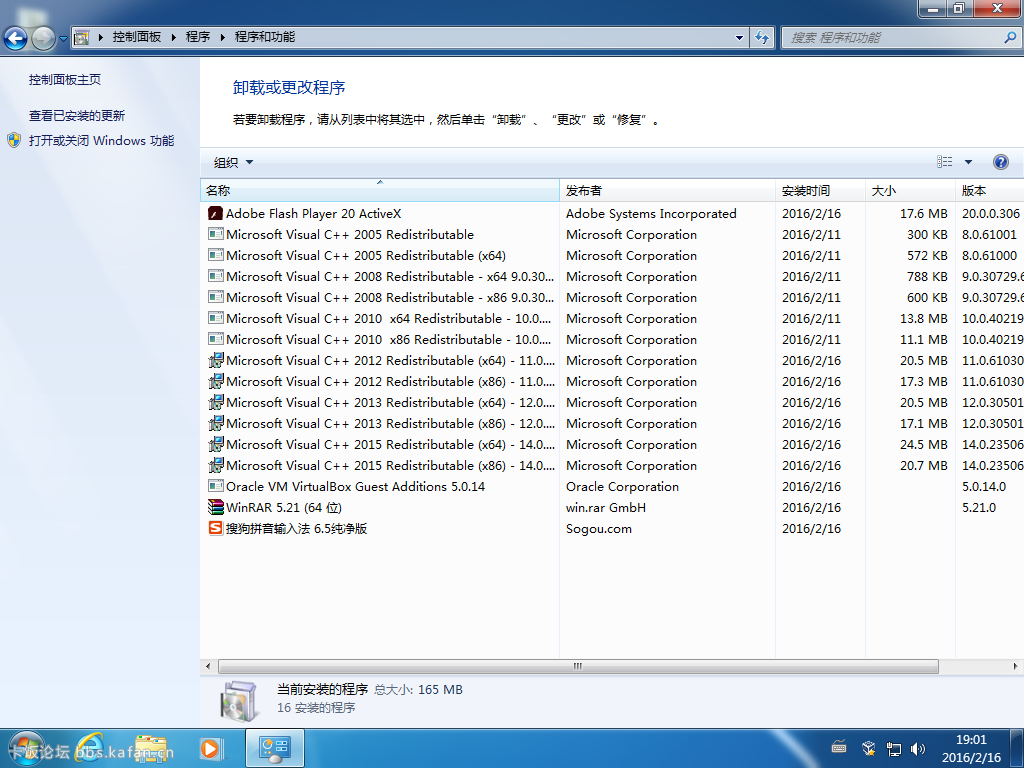Screen dimensions: 1024x768
Task: Sort by the 版本 column header
Action: tap(989, 191)
